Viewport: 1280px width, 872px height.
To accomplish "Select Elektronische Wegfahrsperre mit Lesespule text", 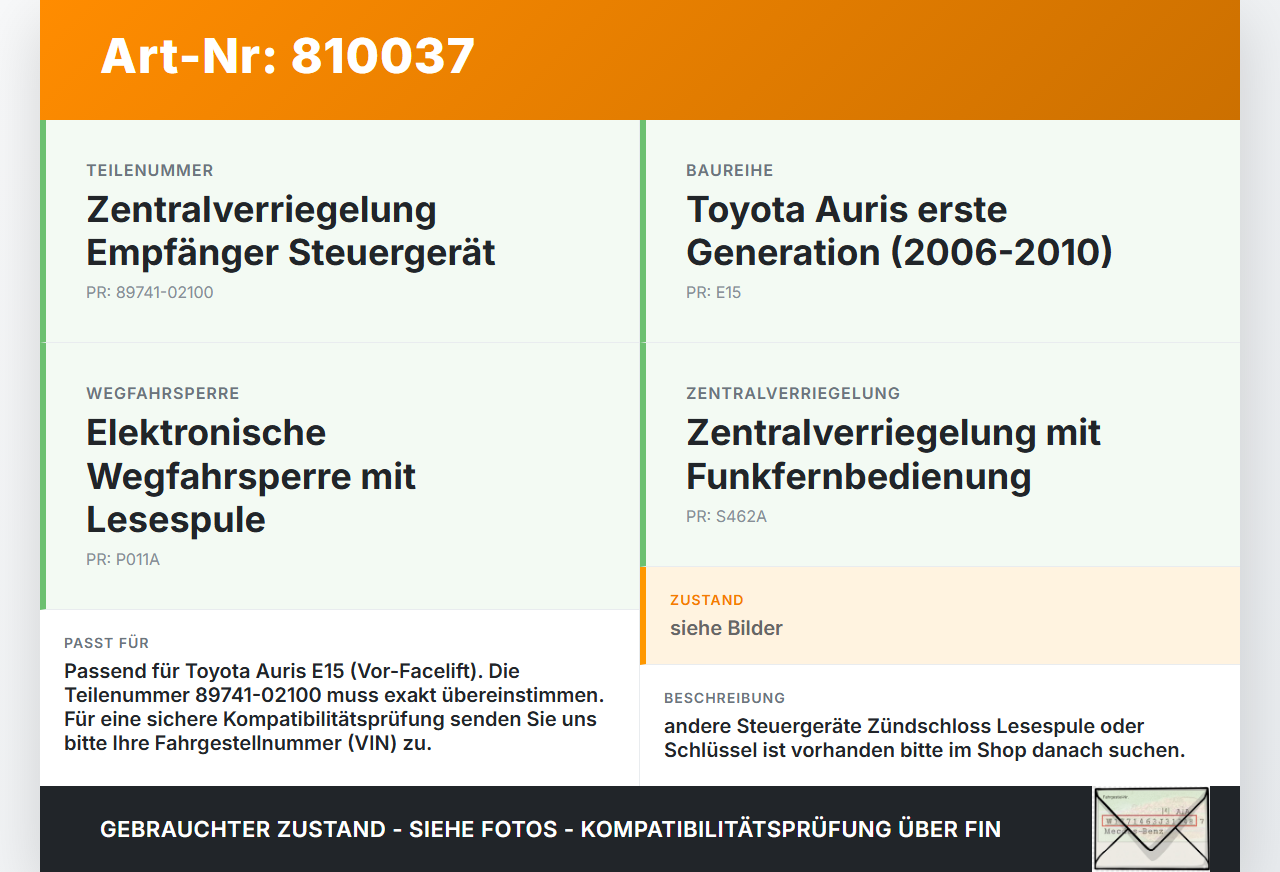I will coord(251,476).
